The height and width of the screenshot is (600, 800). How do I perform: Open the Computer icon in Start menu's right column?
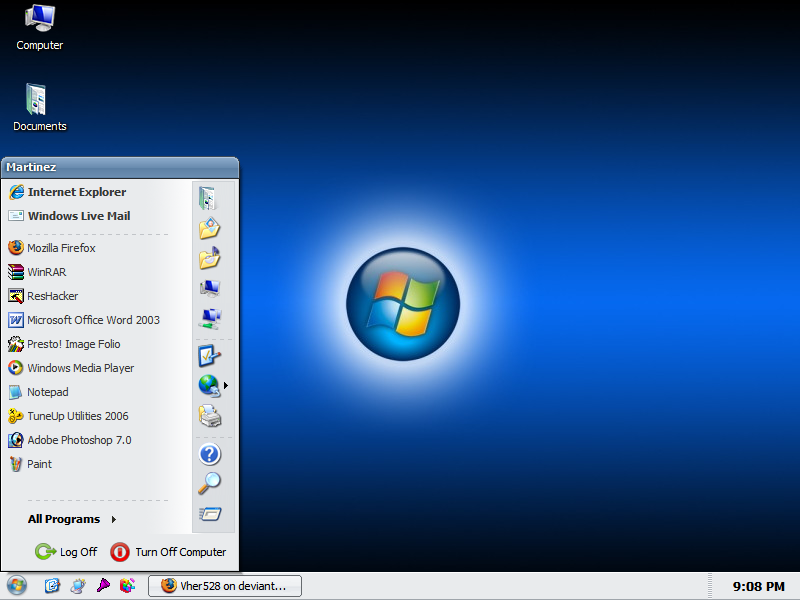[210, 289]
